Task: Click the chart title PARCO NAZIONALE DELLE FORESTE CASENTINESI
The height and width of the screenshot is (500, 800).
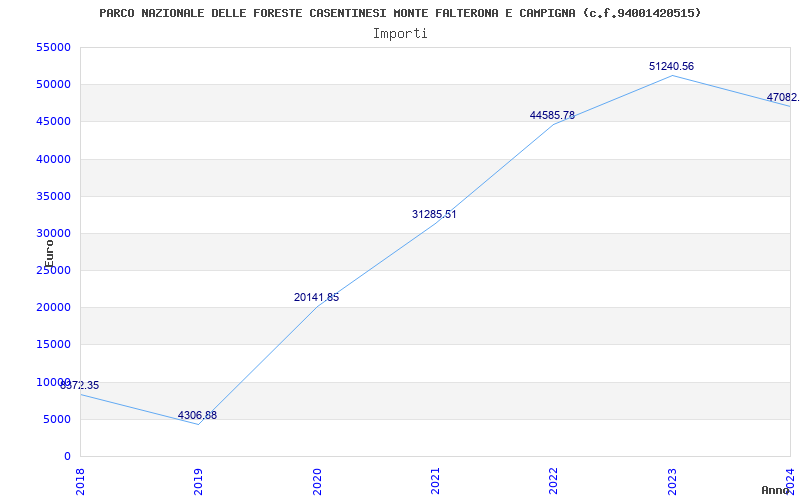Action: [x=400, y=13]
